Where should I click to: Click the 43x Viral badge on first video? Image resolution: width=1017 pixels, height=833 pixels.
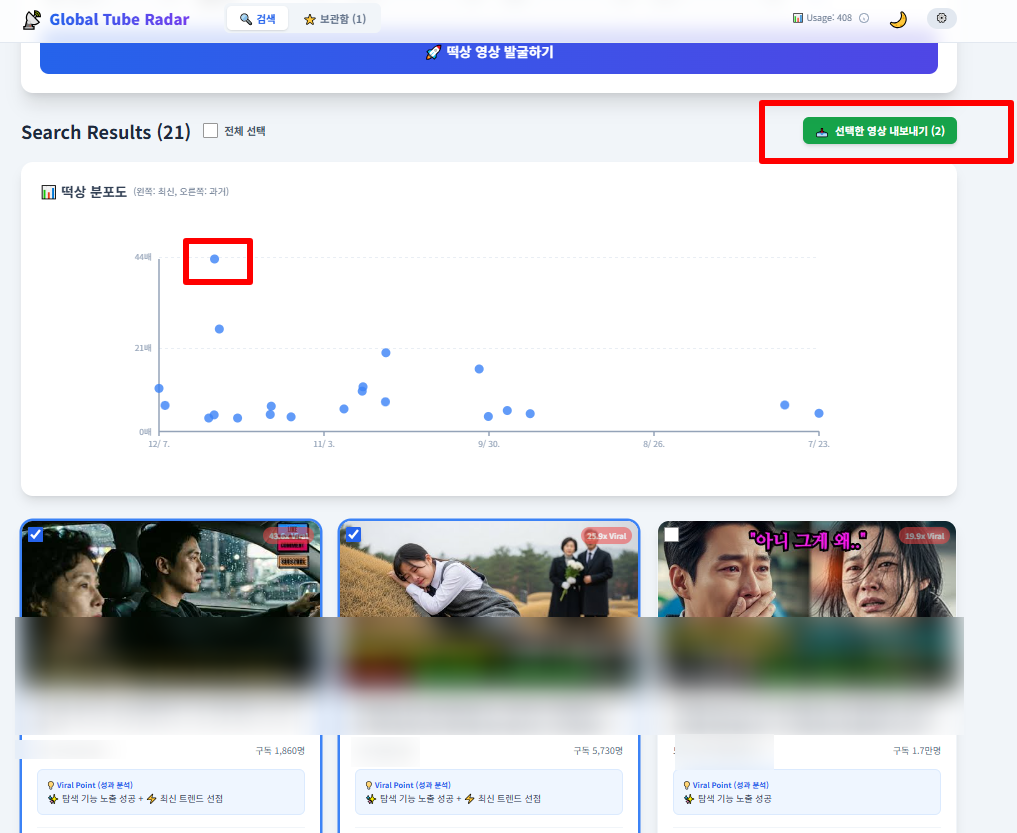pyautogui.click(x=288, y=536)
